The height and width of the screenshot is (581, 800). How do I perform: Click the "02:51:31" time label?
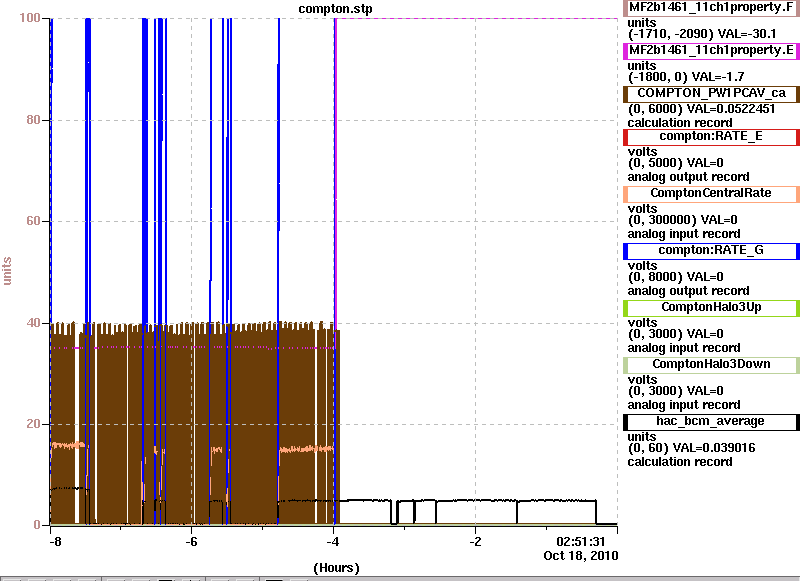581,542
